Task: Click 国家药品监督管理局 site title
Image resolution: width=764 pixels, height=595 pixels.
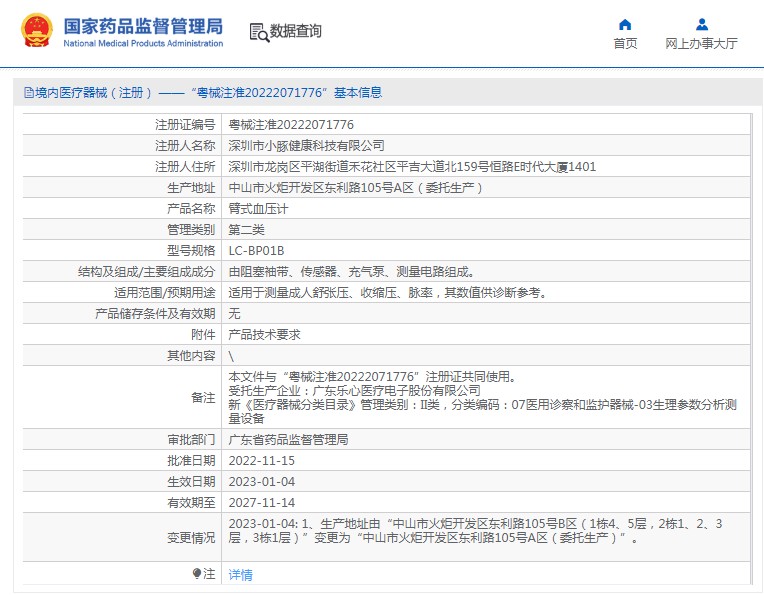Action: click(143, 26)
